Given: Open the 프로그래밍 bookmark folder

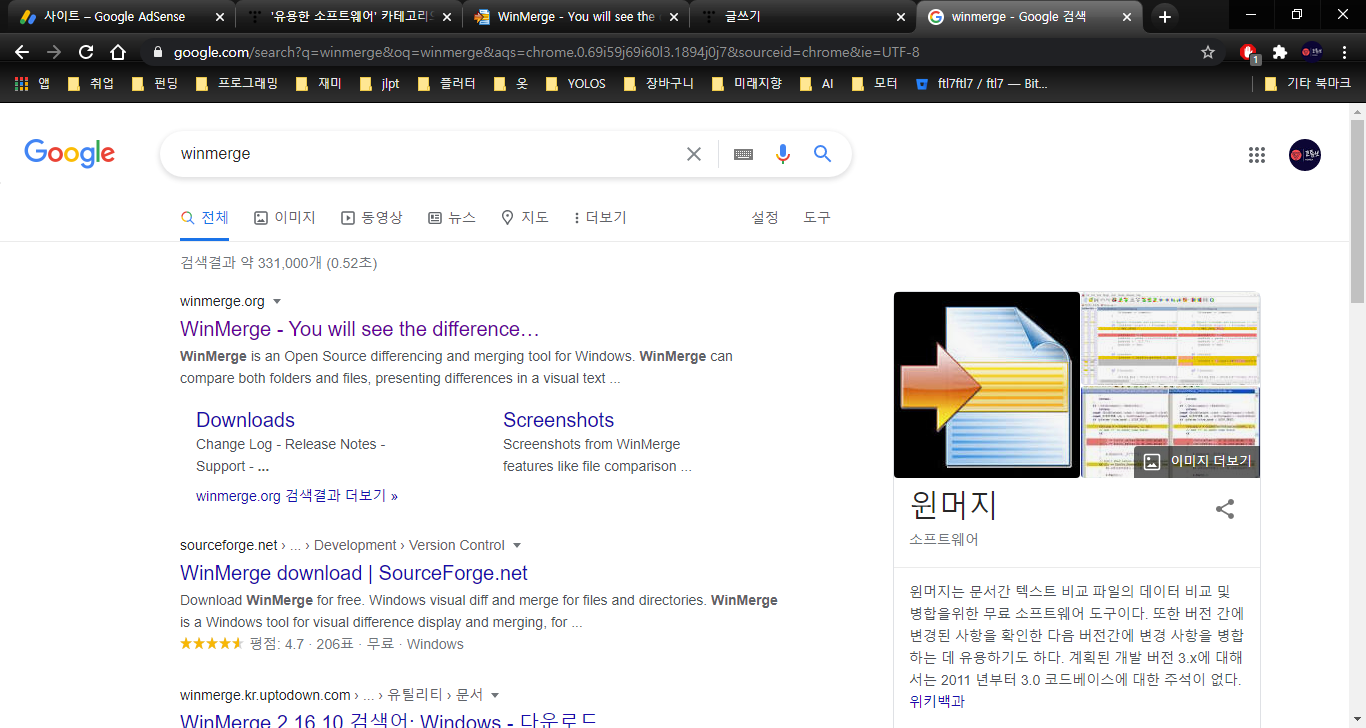Looking at the screenshot, I should click(235, 84).
